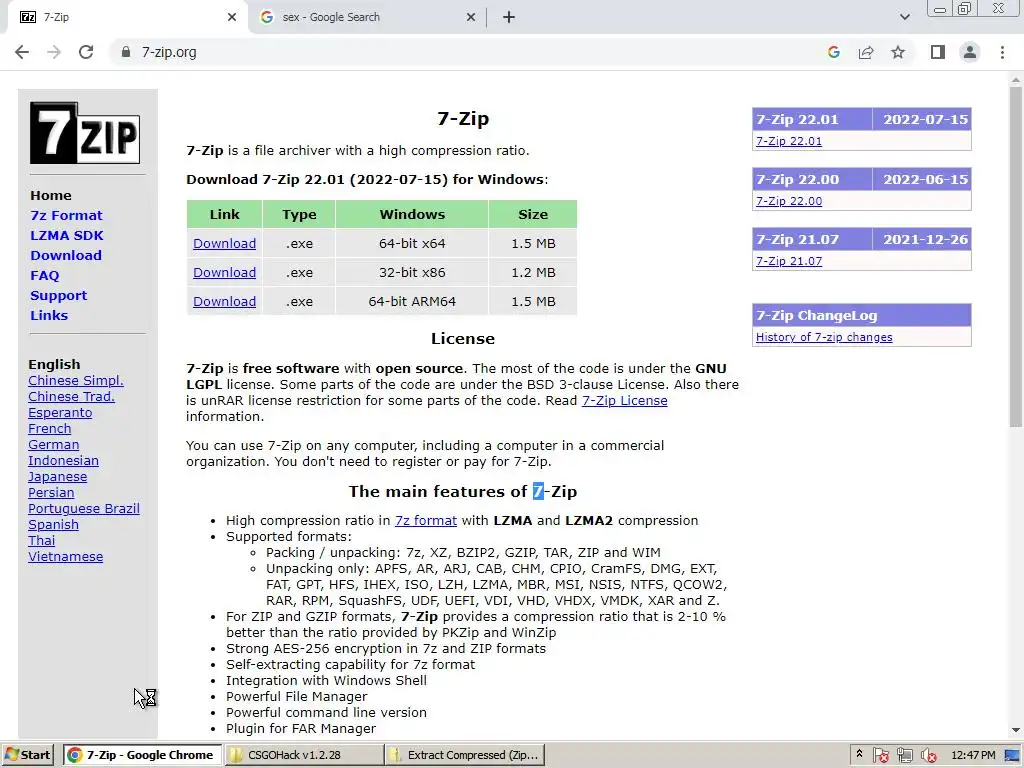Go to Download page in sidebar
The width and height of the screenshot is (1024, 768).
click(66, 255)
